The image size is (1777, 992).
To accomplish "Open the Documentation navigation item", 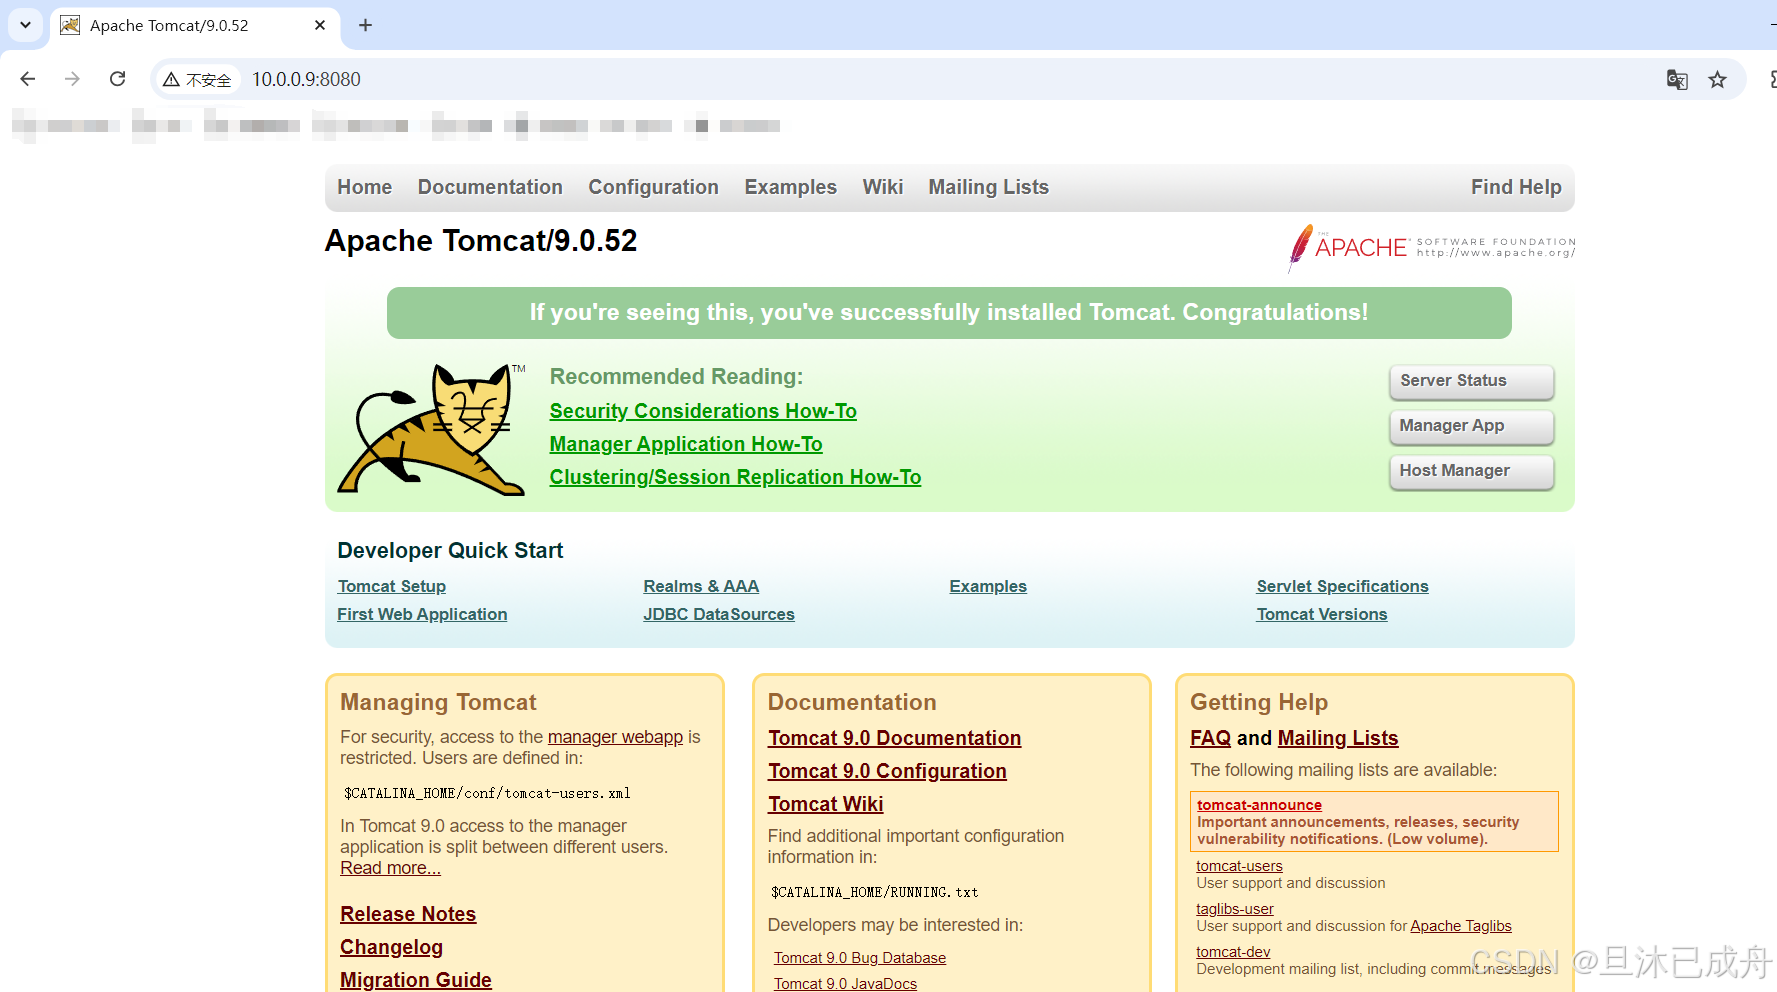I will 490,187.
